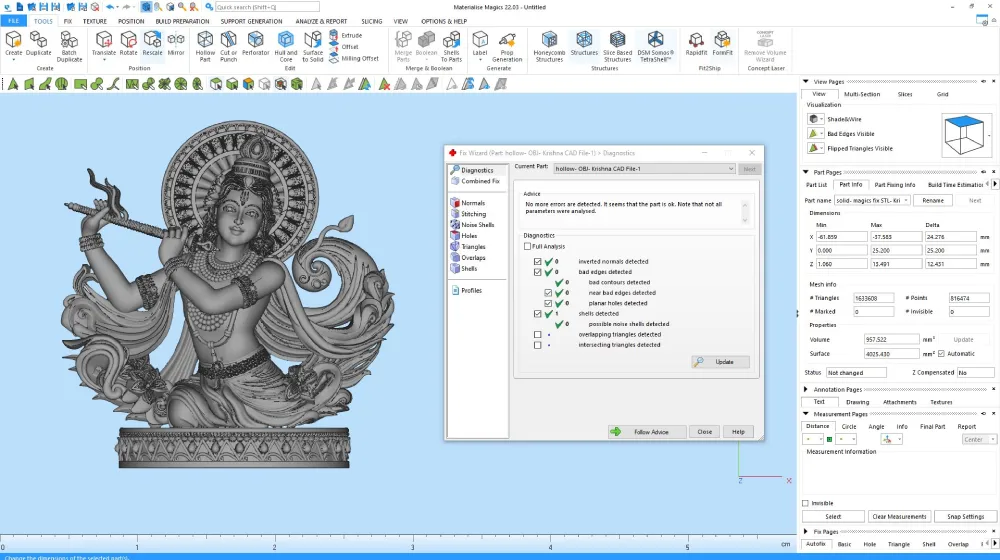Click Update in Diagnostics
The image size is (1000, 560).
tap(720, 362)
